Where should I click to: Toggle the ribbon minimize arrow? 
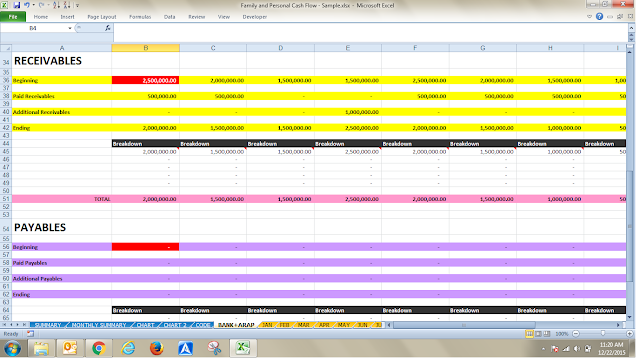coord(589,17)
